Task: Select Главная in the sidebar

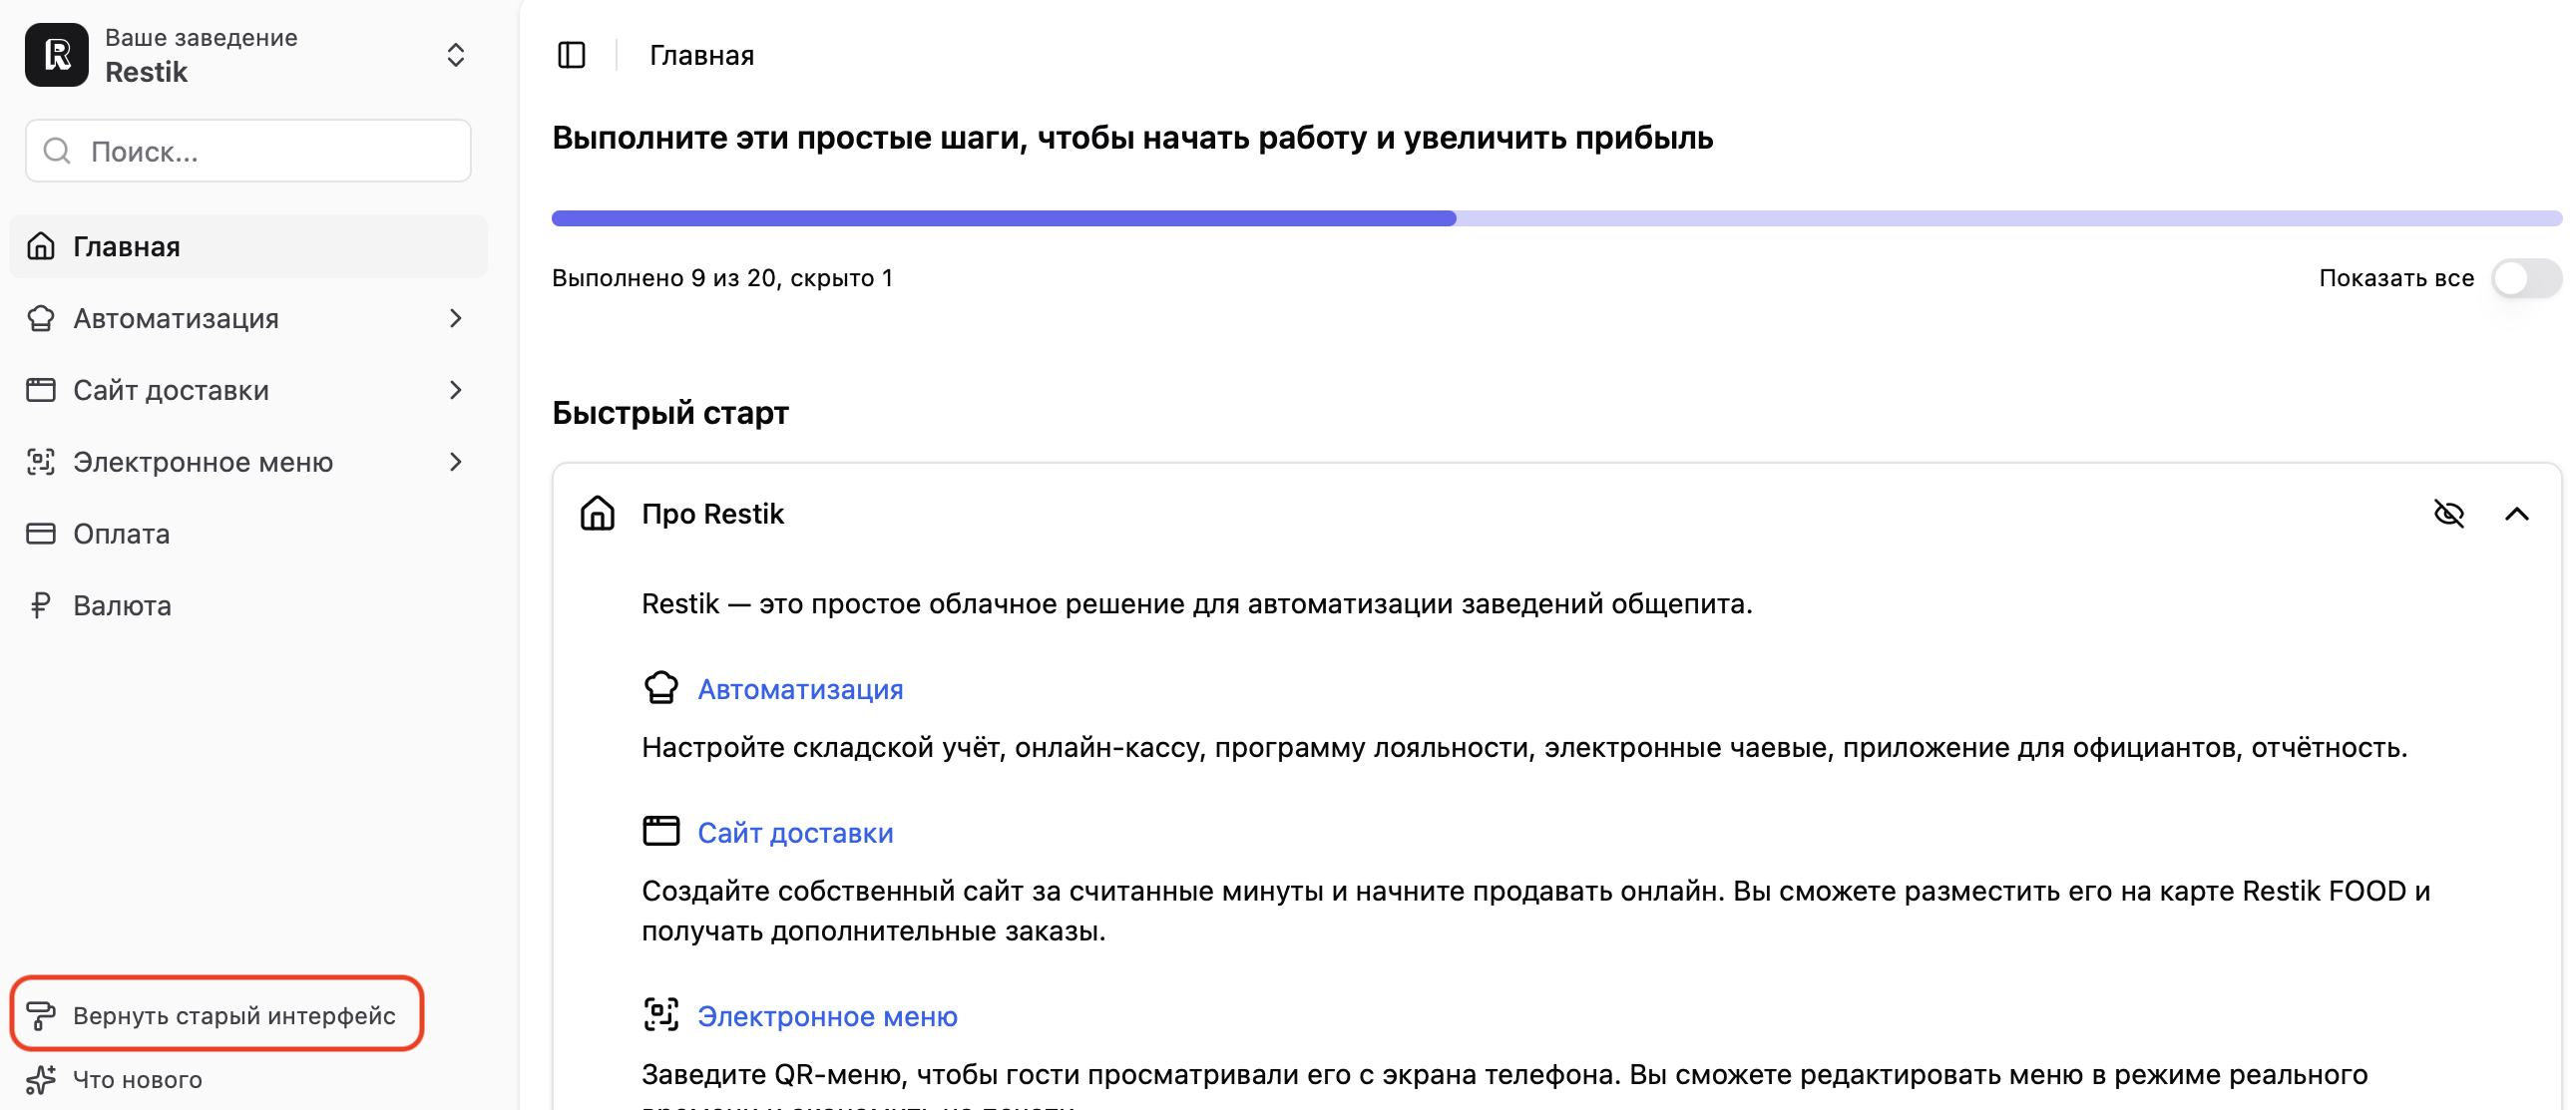Action: point(127,246)
